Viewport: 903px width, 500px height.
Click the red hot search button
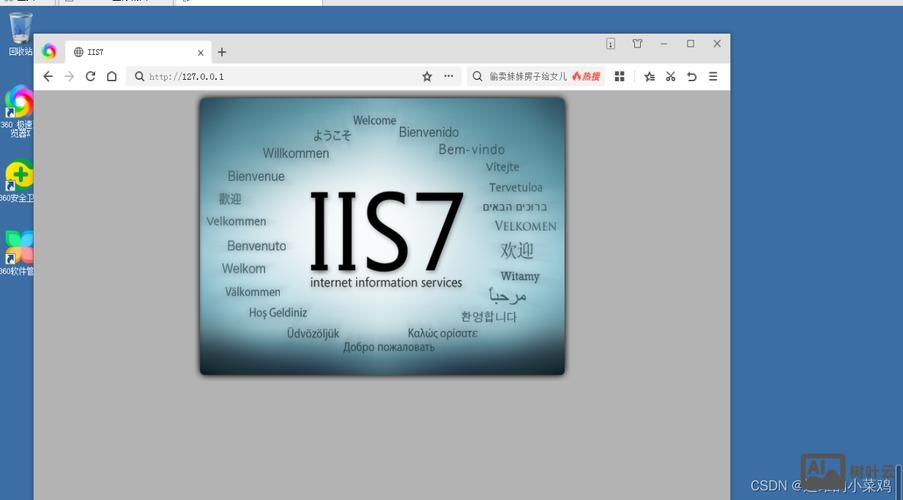pyautogui.click(x=586, y=77)
